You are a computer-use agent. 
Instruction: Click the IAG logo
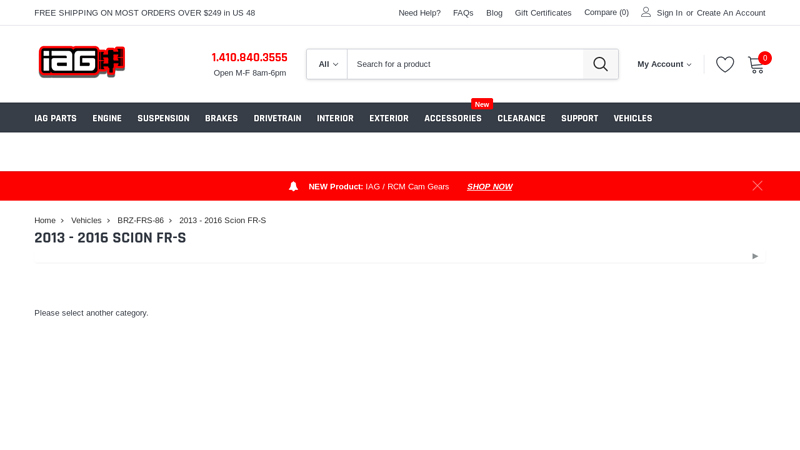tap(81, 62)
